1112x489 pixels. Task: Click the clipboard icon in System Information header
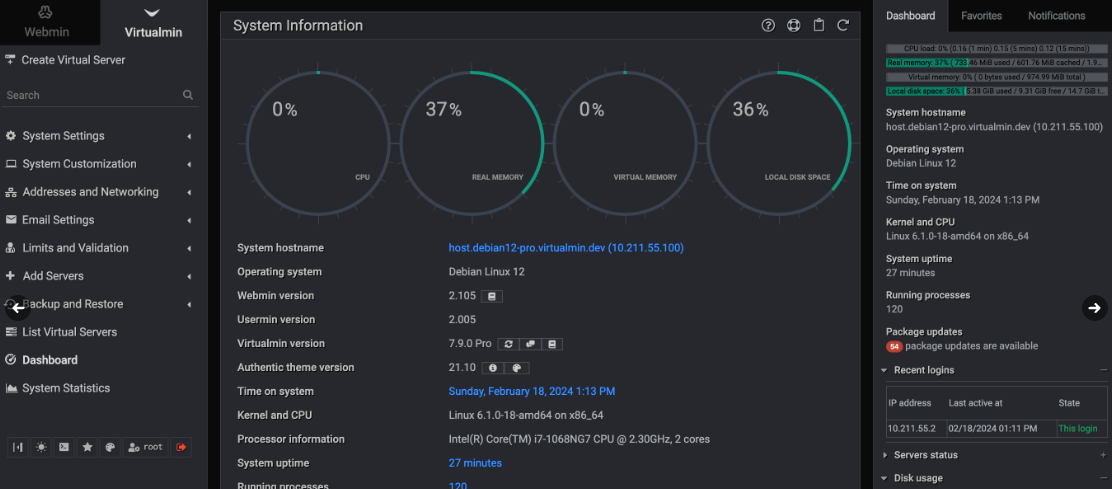tap(818, 26)
